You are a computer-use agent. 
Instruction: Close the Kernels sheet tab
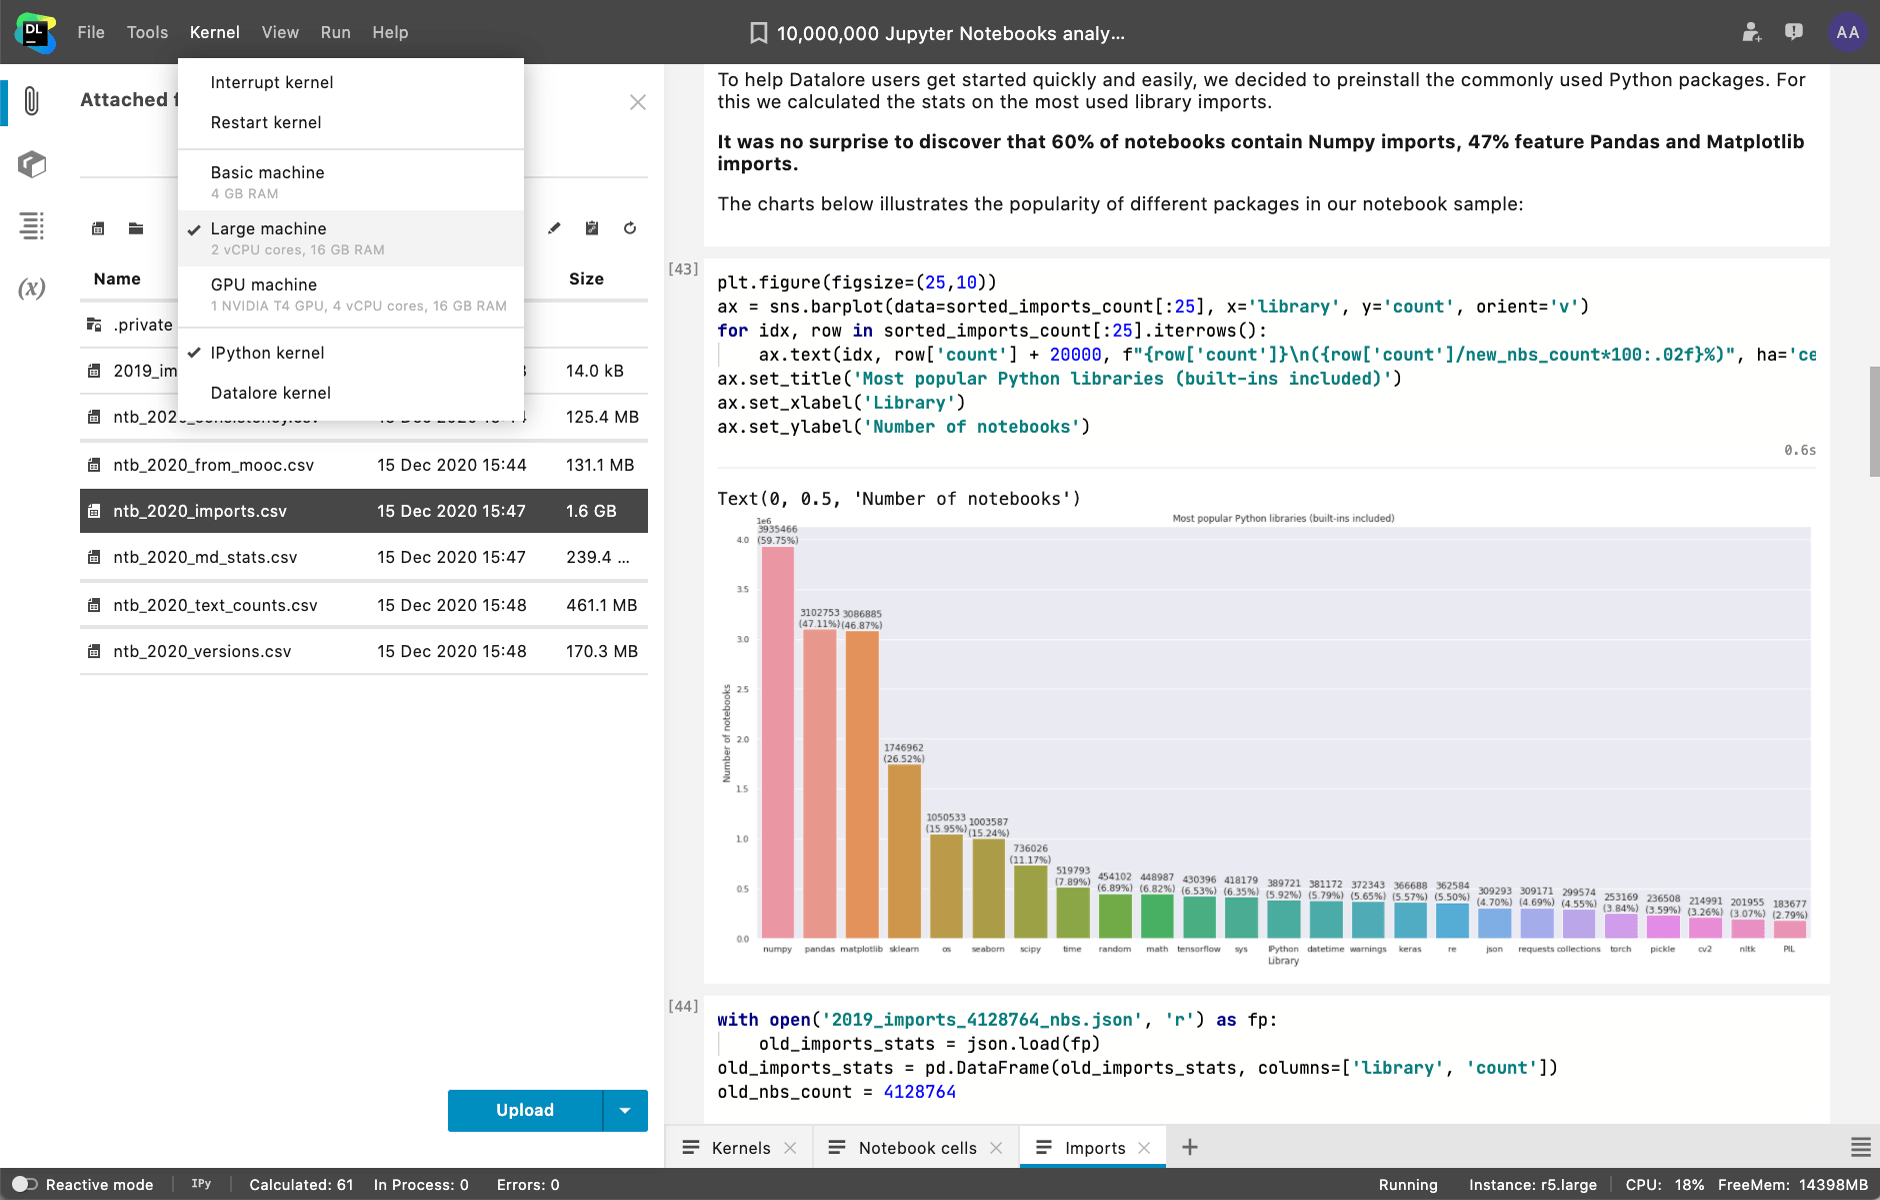(x=790, y=1148)
